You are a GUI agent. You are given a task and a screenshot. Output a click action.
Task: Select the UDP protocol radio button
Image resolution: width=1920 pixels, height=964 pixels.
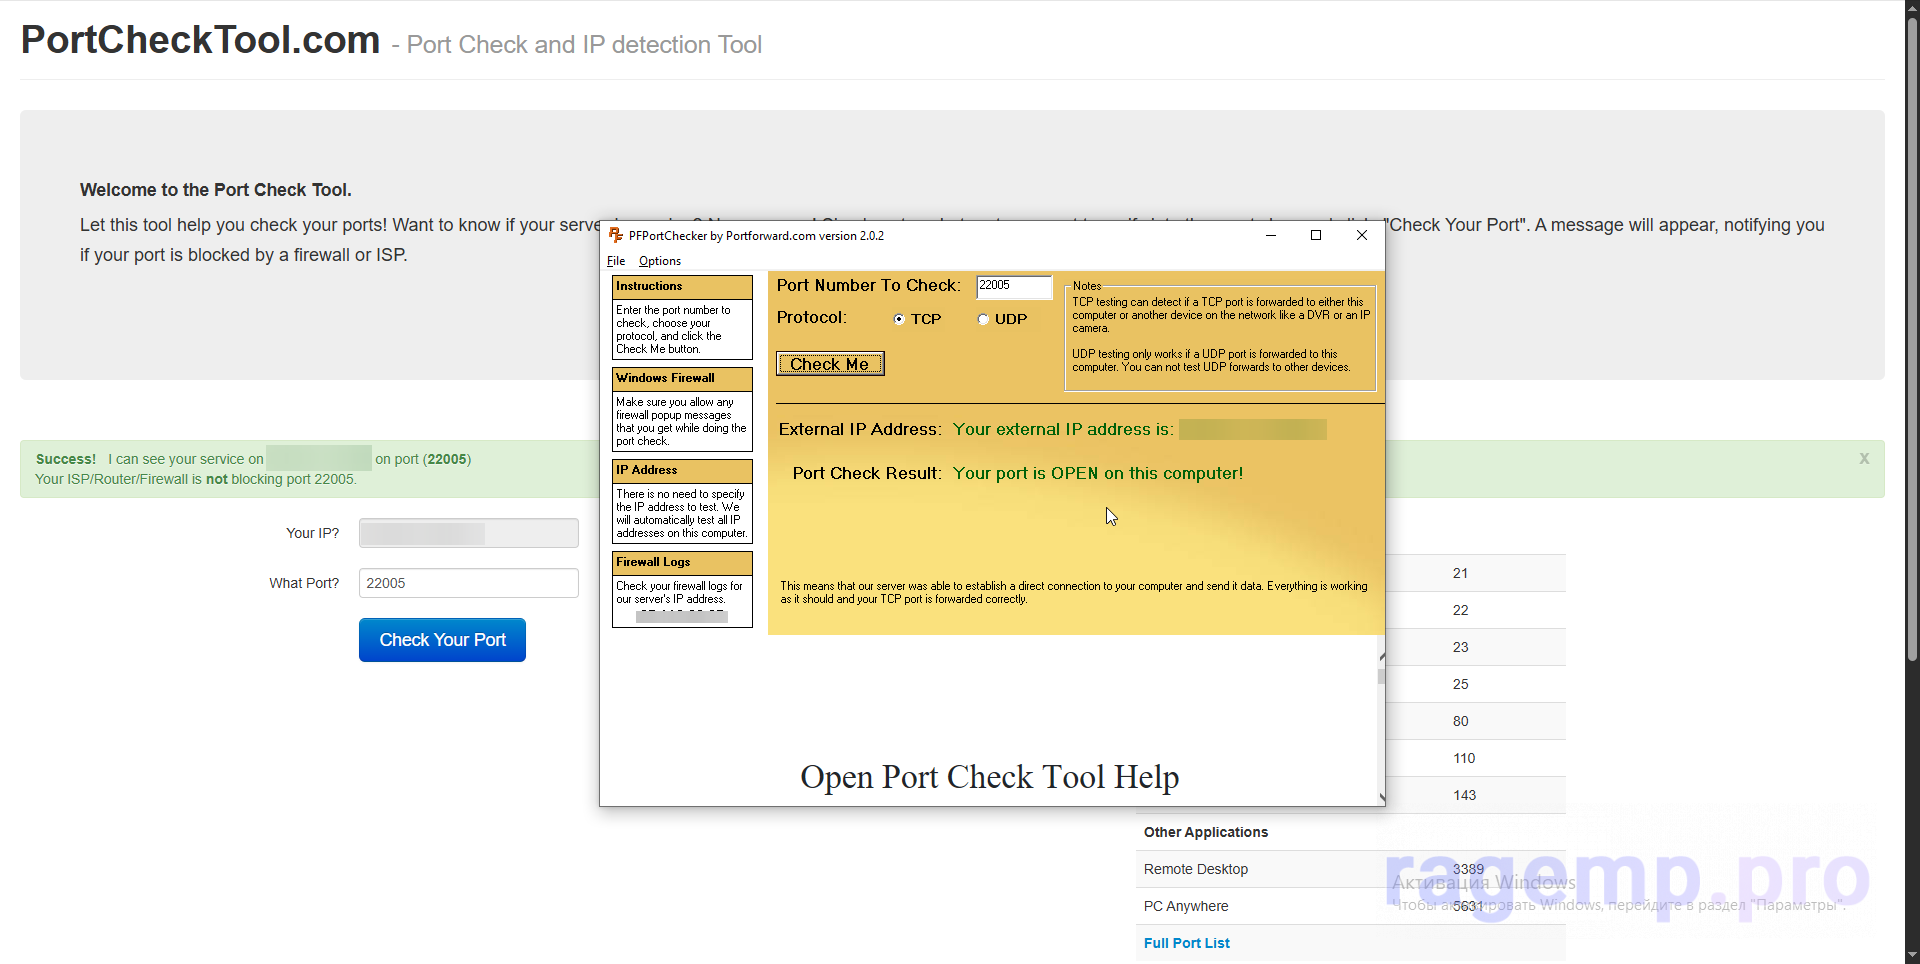click(983, 320)
